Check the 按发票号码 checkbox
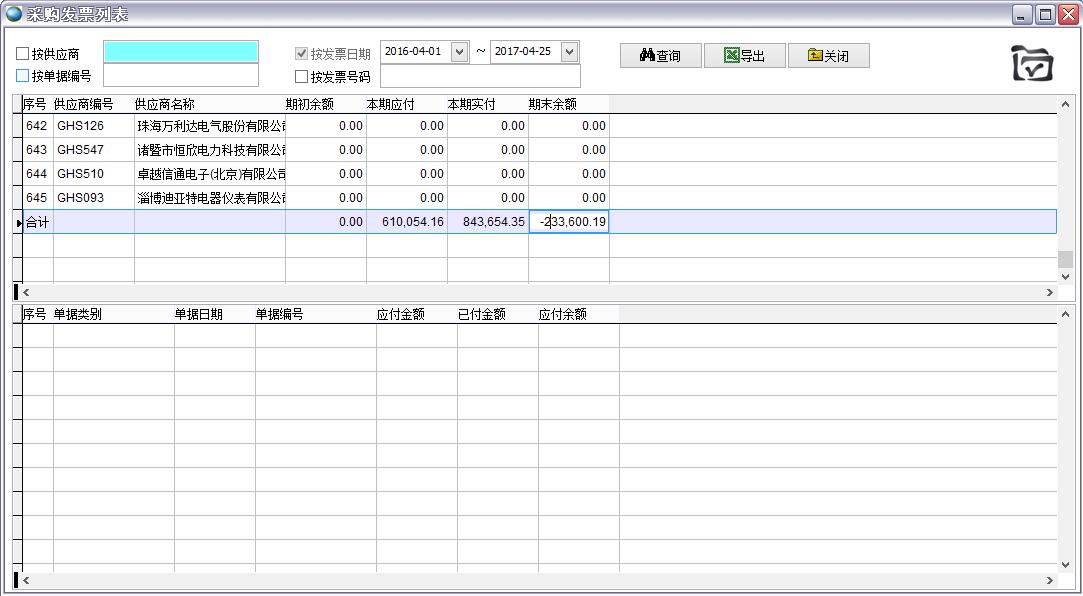Viewport: 1083px width, 596px height. pos(302,77)
